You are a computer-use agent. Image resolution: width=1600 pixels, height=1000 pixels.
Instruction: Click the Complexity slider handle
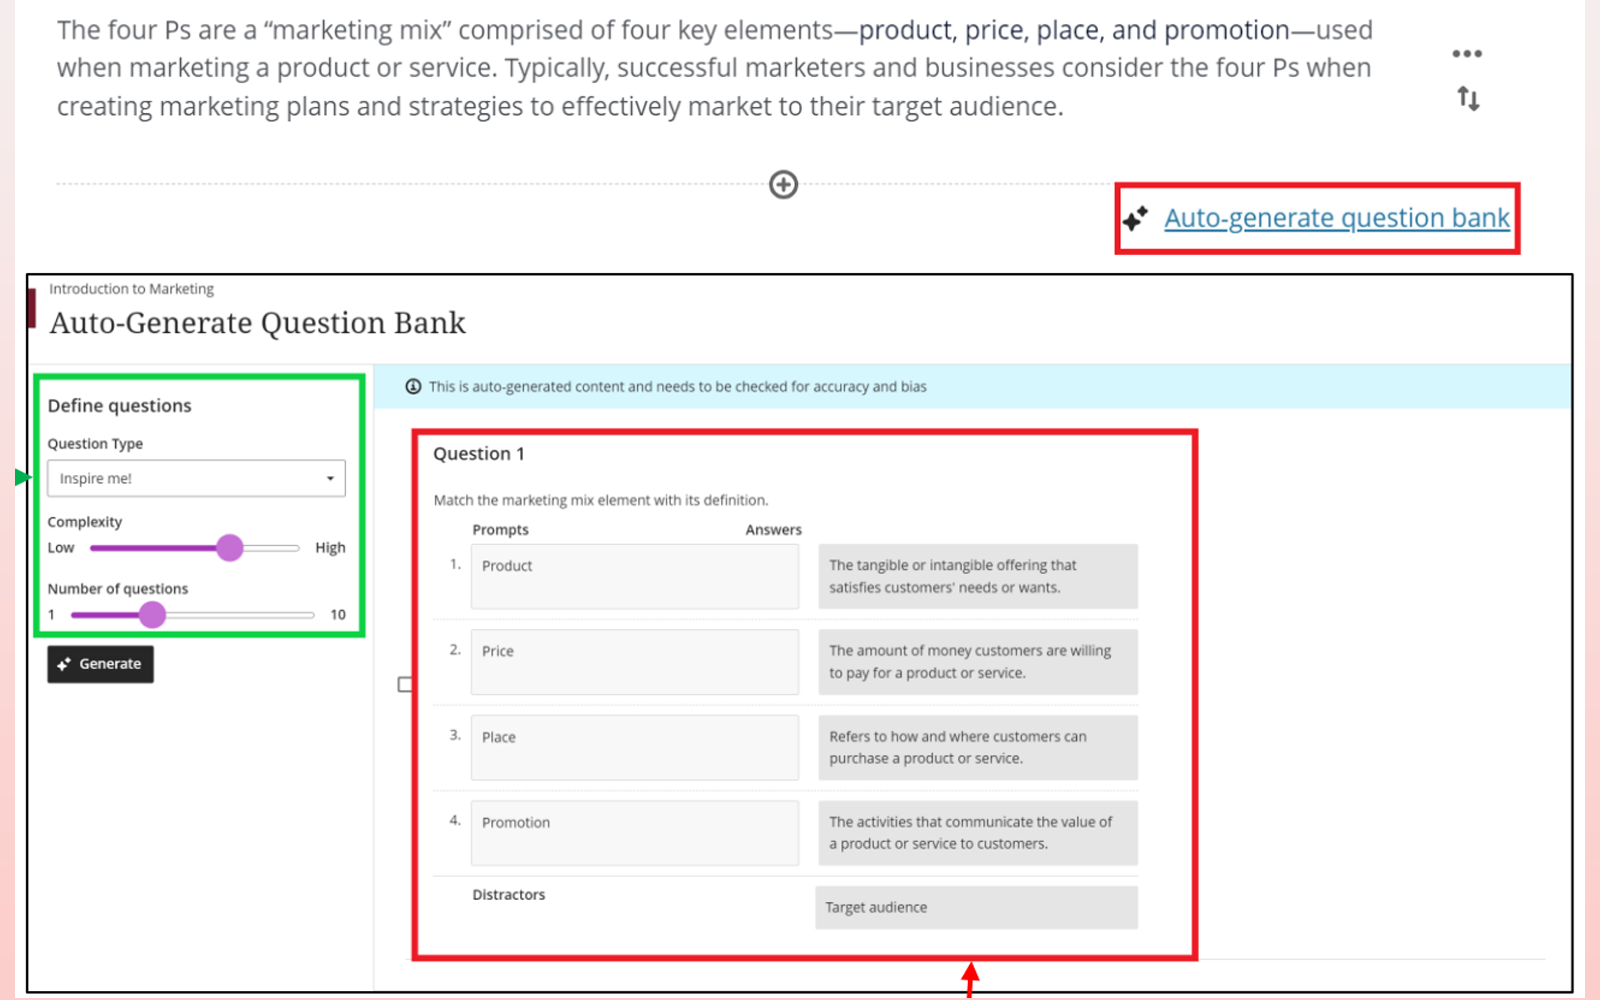tap(230, 548)
